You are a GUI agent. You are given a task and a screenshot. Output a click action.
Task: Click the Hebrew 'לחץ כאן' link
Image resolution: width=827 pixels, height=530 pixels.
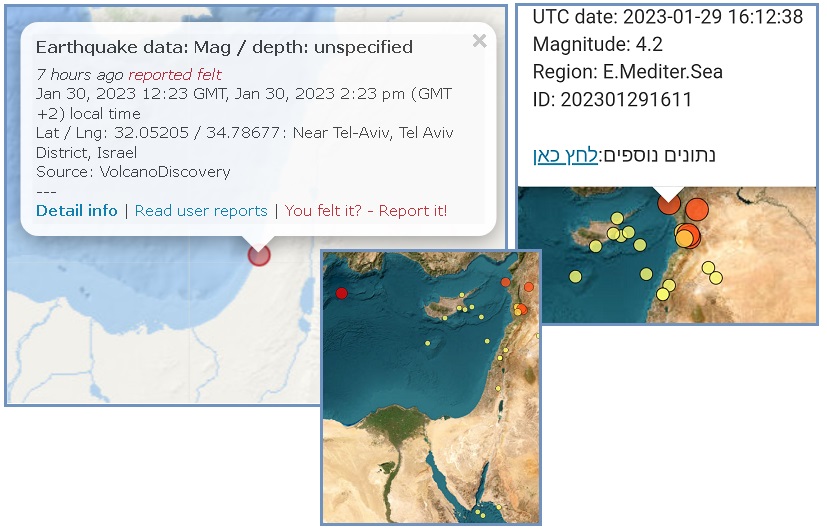[x=565, y=155]
